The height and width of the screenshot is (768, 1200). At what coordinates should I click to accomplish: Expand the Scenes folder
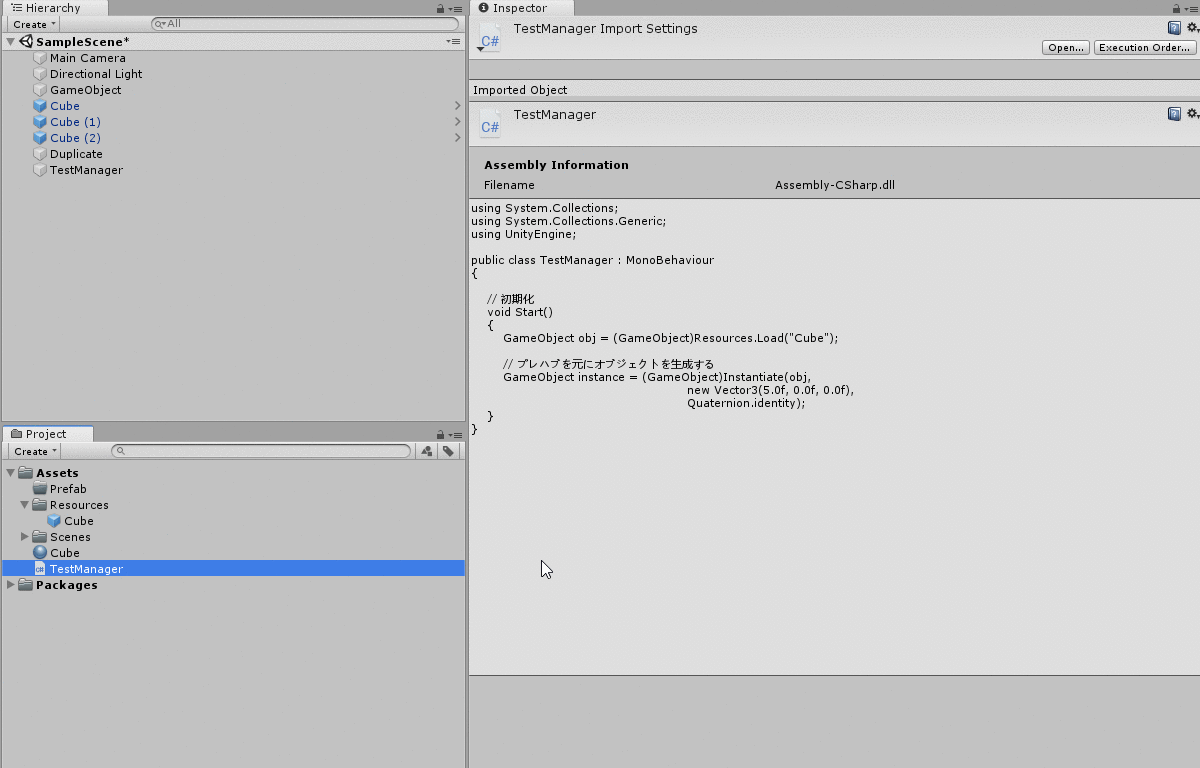coord(25,537)
